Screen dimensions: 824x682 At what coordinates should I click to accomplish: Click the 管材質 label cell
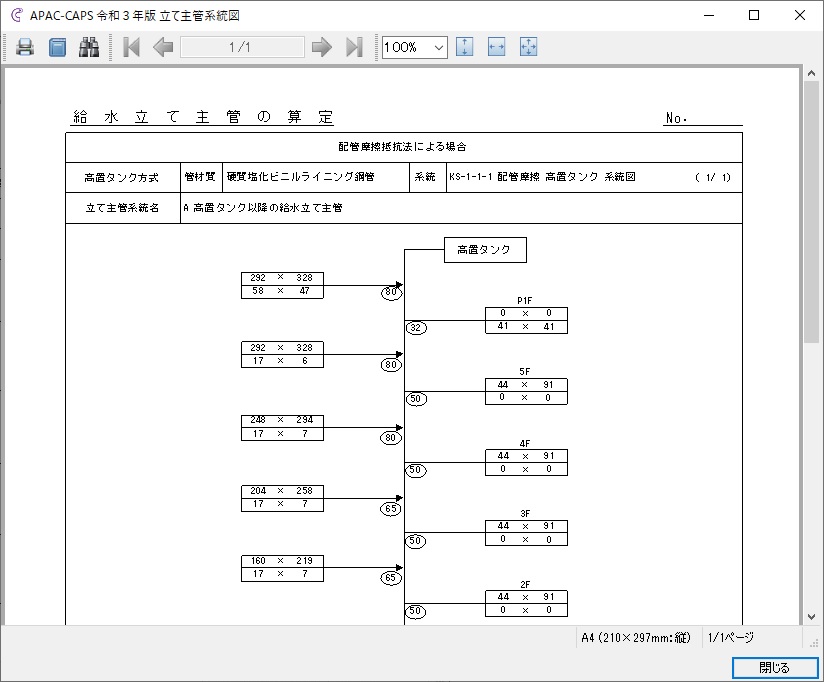click(201, 177)
